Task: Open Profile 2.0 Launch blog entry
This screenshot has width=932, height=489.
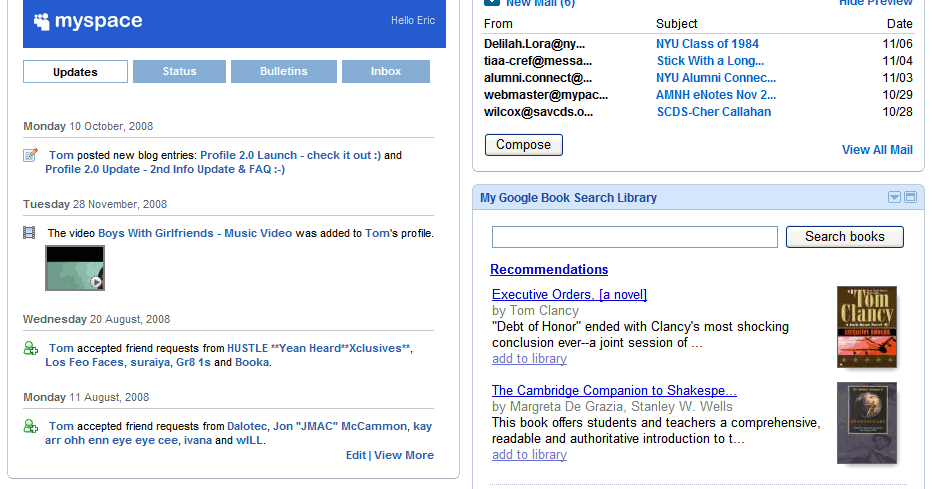Action: click(x=290, y=155)
